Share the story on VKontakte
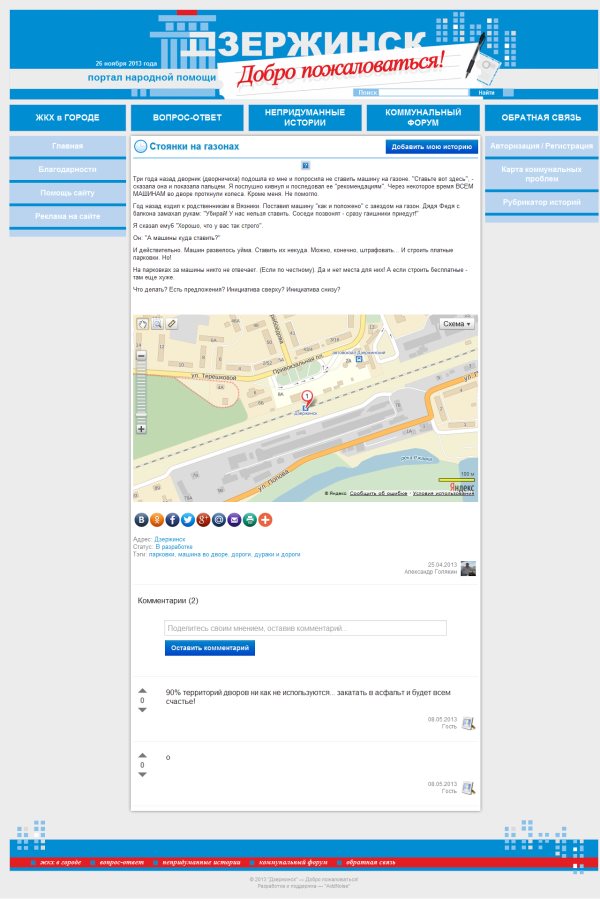600x899 pixels. coord(141,520)
